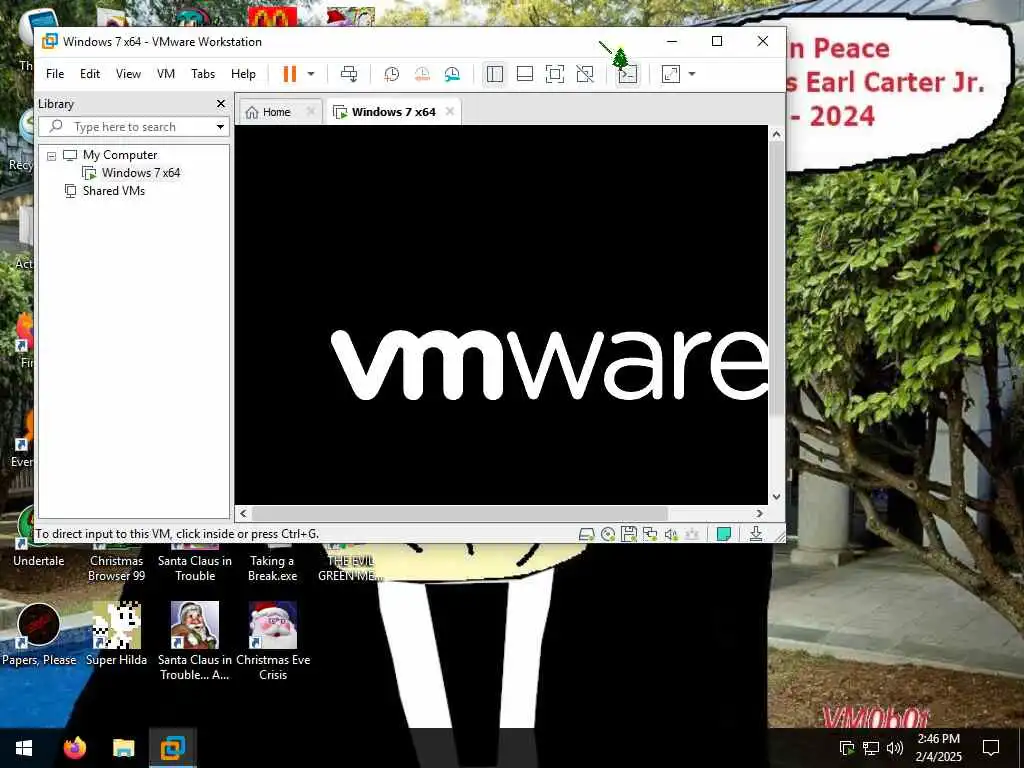
Task: Select Santa Claus in Trouble... A... icon
Action: [x=195, y=641]
